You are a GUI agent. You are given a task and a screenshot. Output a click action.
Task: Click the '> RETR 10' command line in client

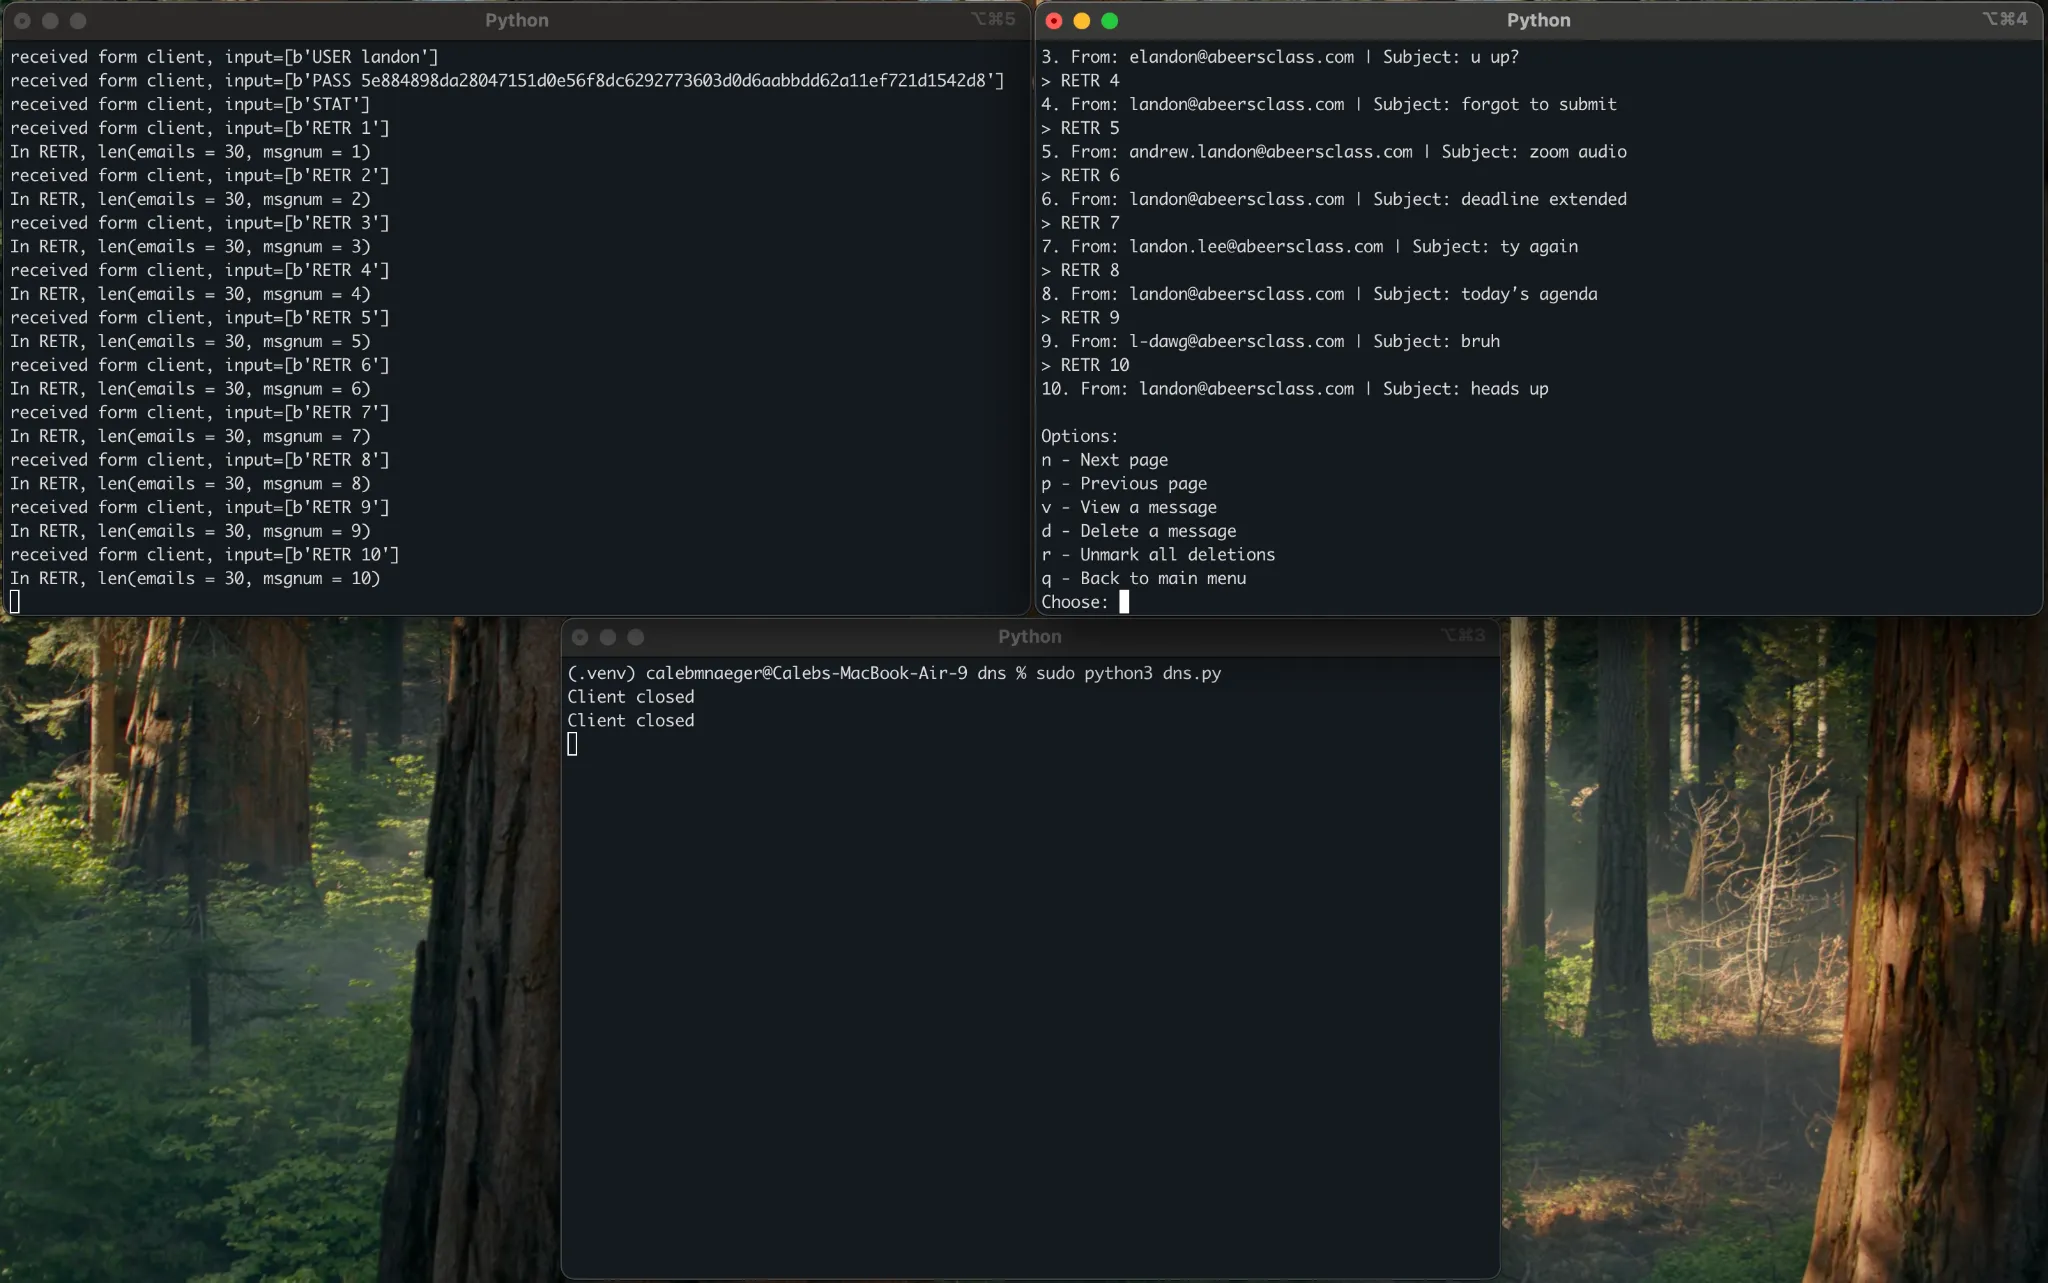coord(1085,365)
